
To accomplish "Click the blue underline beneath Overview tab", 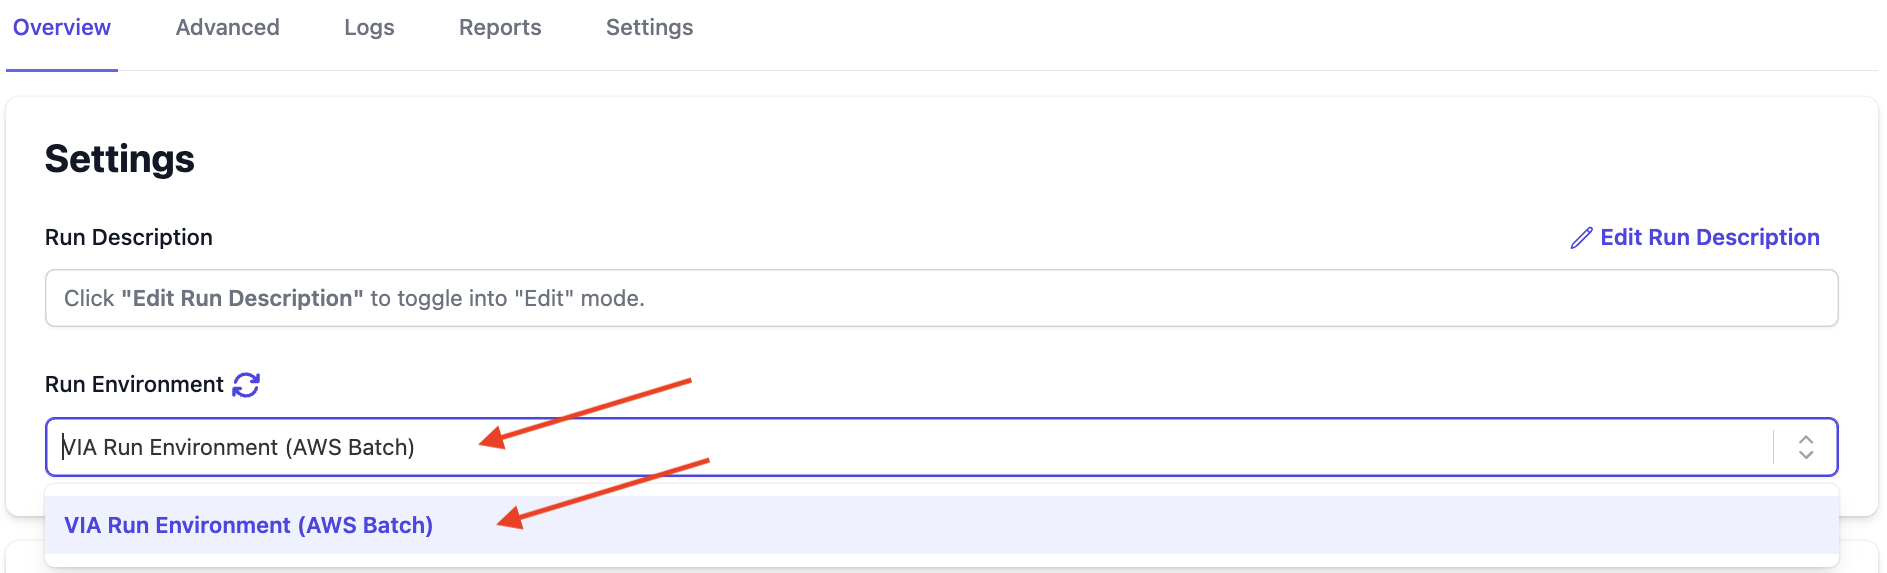I will [x=62, y=70].
